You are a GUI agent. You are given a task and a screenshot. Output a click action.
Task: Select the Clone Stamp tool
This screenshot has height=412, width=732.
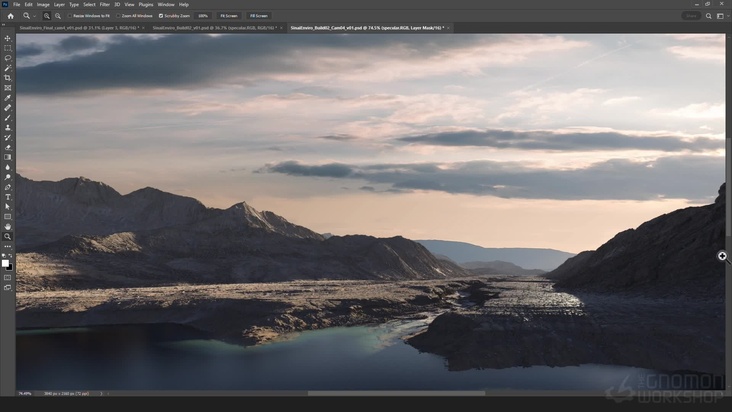[x=7, y=127]
